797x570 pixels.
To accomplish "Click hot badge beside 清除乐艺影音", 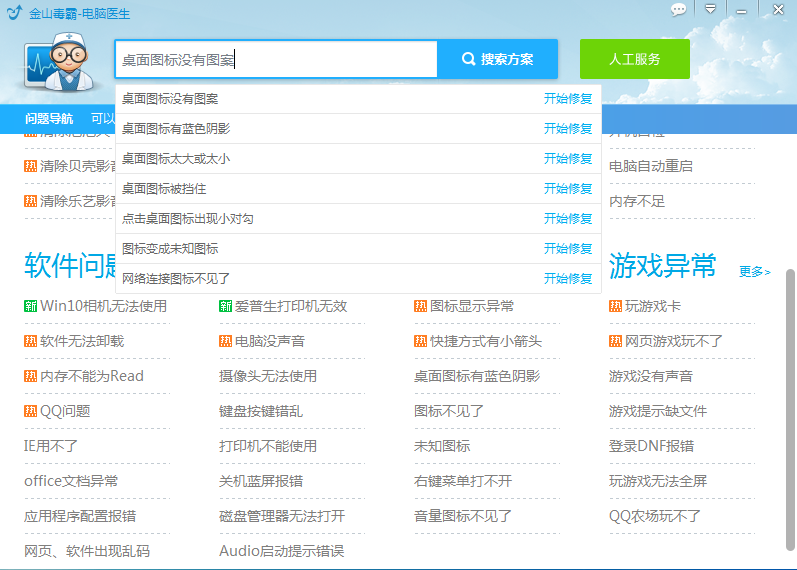I will pos(30,201).
